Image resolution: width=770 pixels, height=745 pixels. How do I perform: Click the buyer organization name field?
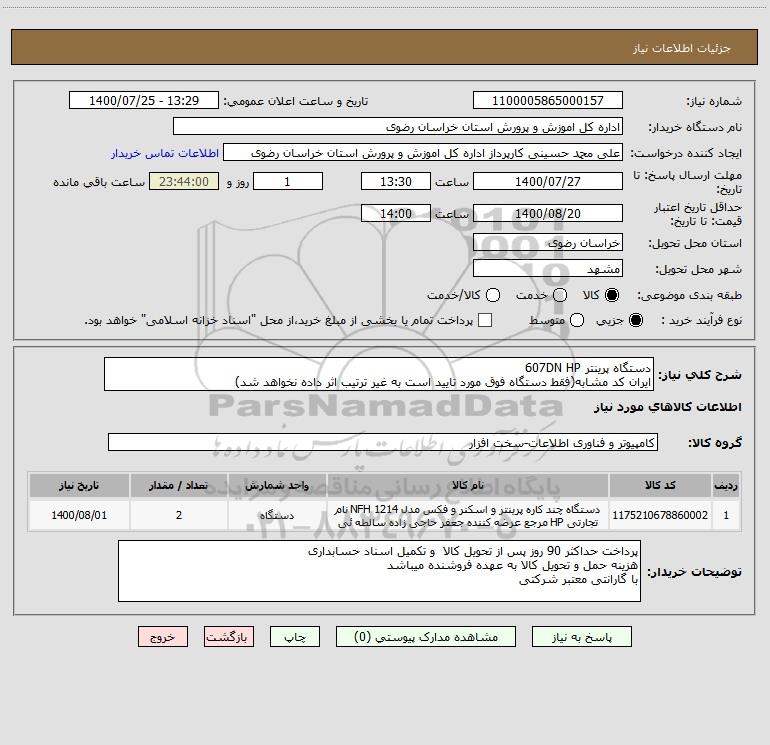tap(398, 127)
